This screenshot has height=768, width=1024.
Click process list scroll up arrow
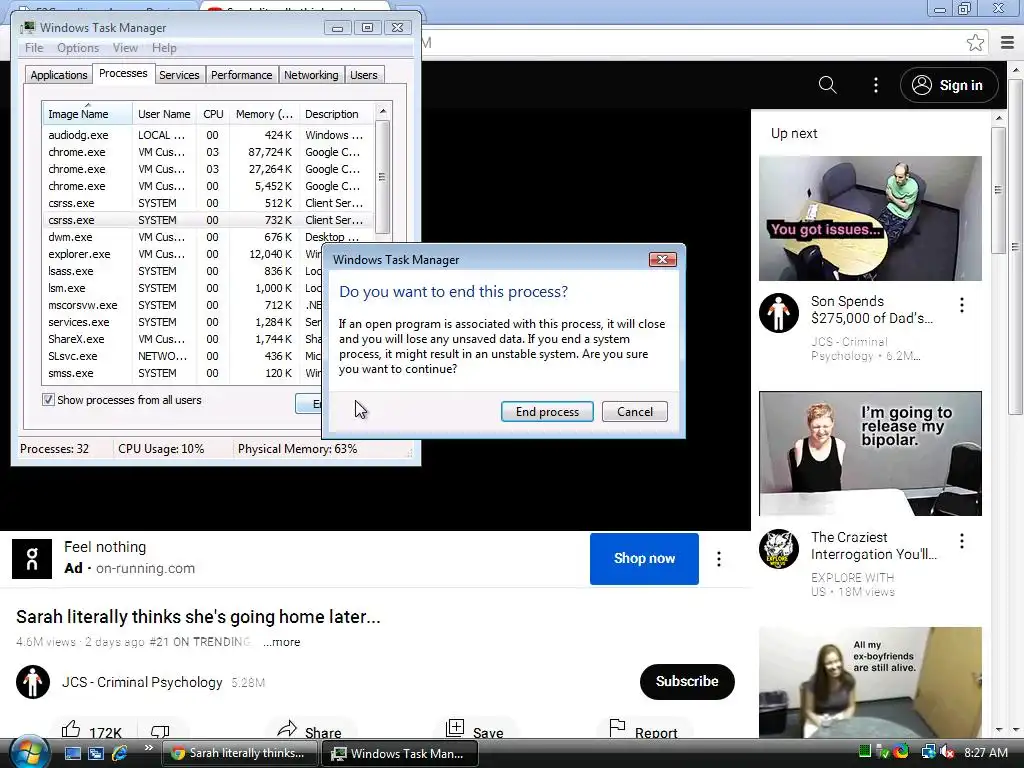tap(383, 112)
